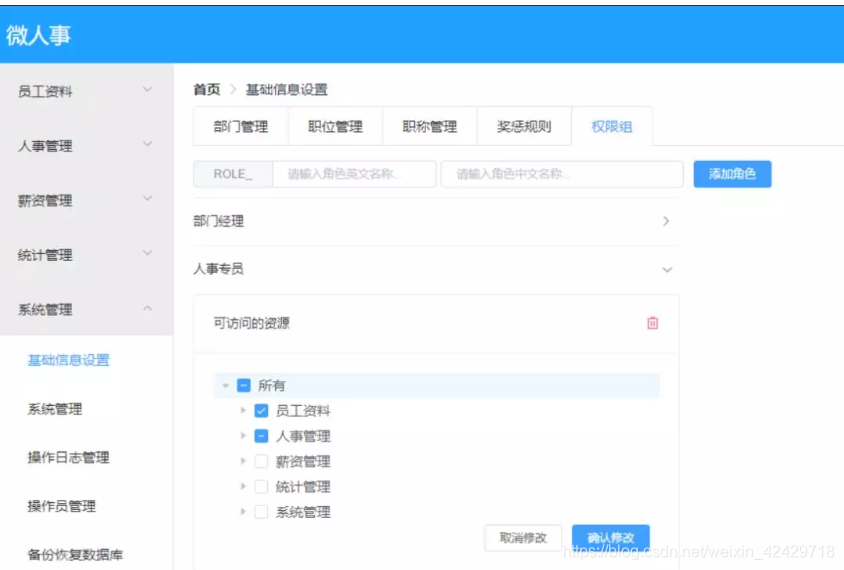Click the ROLE_ input prefix label
This screenshot has width=844, height=570.
[233, 174]
